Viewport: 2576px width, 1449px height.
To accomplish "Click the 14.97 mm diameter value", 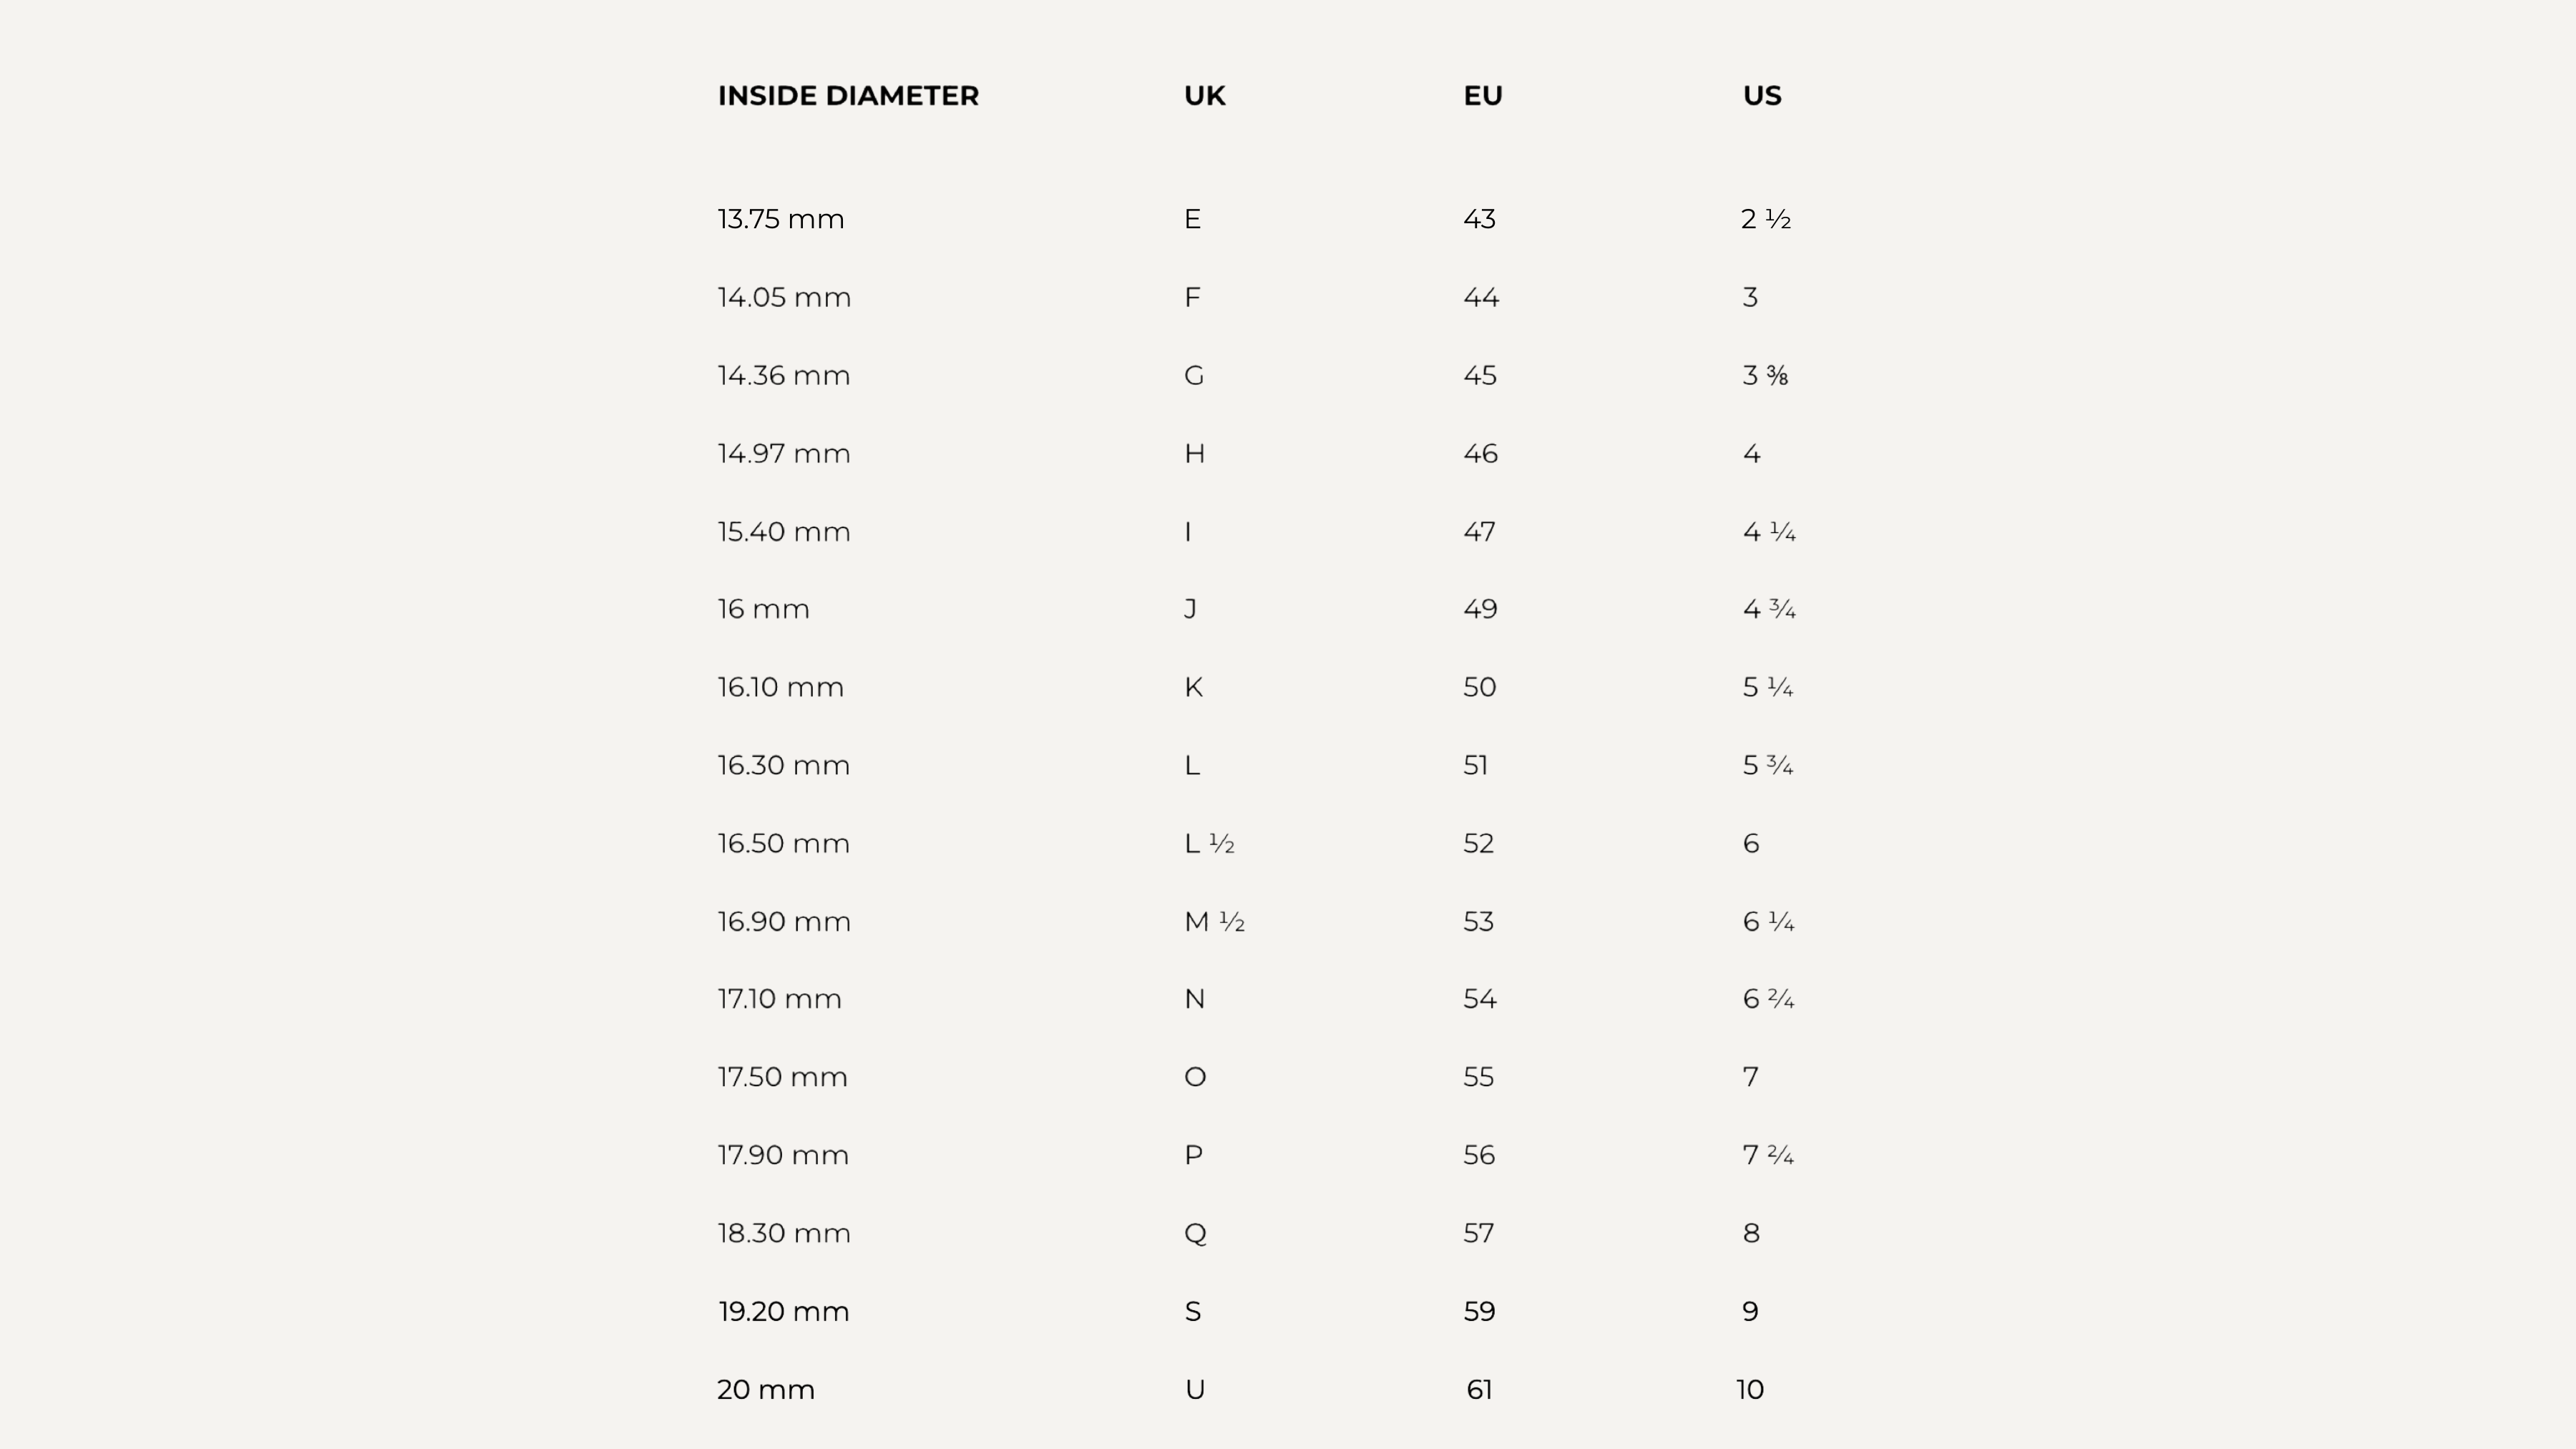I will (783, 454).
